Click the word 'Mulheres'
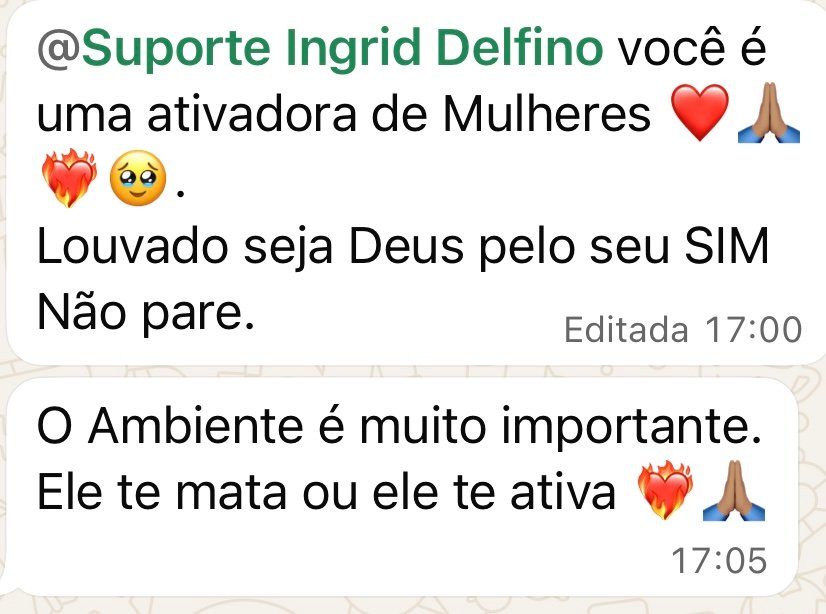Image resolution: width=826 pixels, height=614 pixels. pos(547,113)
